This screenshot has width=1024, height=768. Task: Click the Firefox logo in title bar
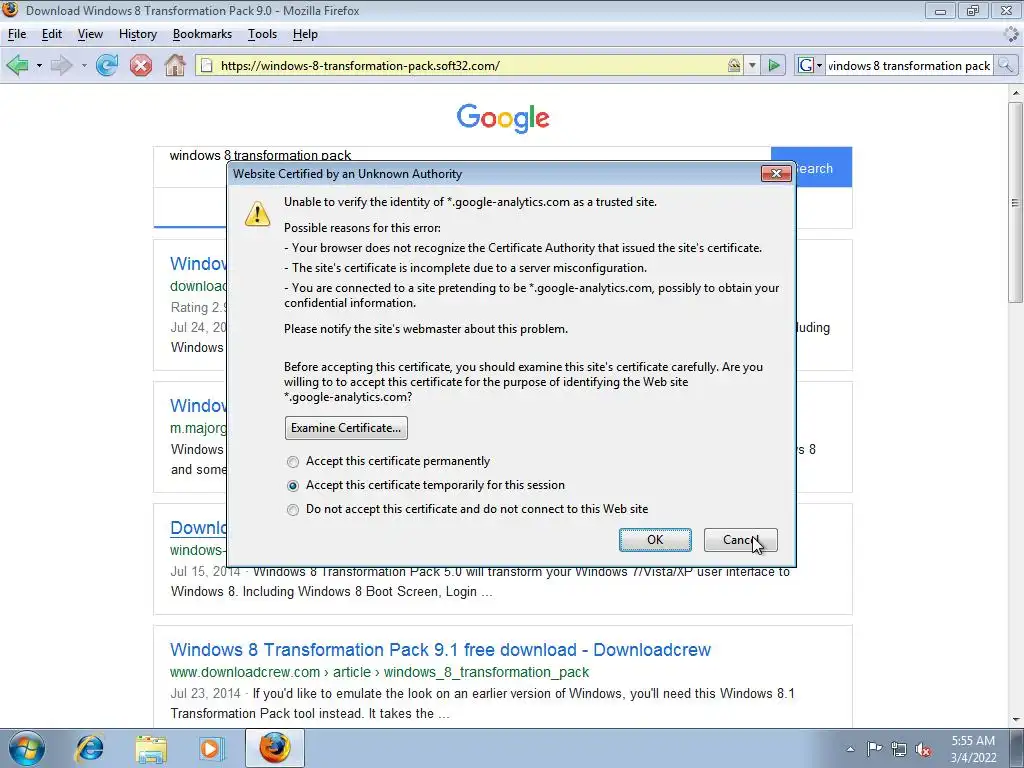click(x=10, y=10)
